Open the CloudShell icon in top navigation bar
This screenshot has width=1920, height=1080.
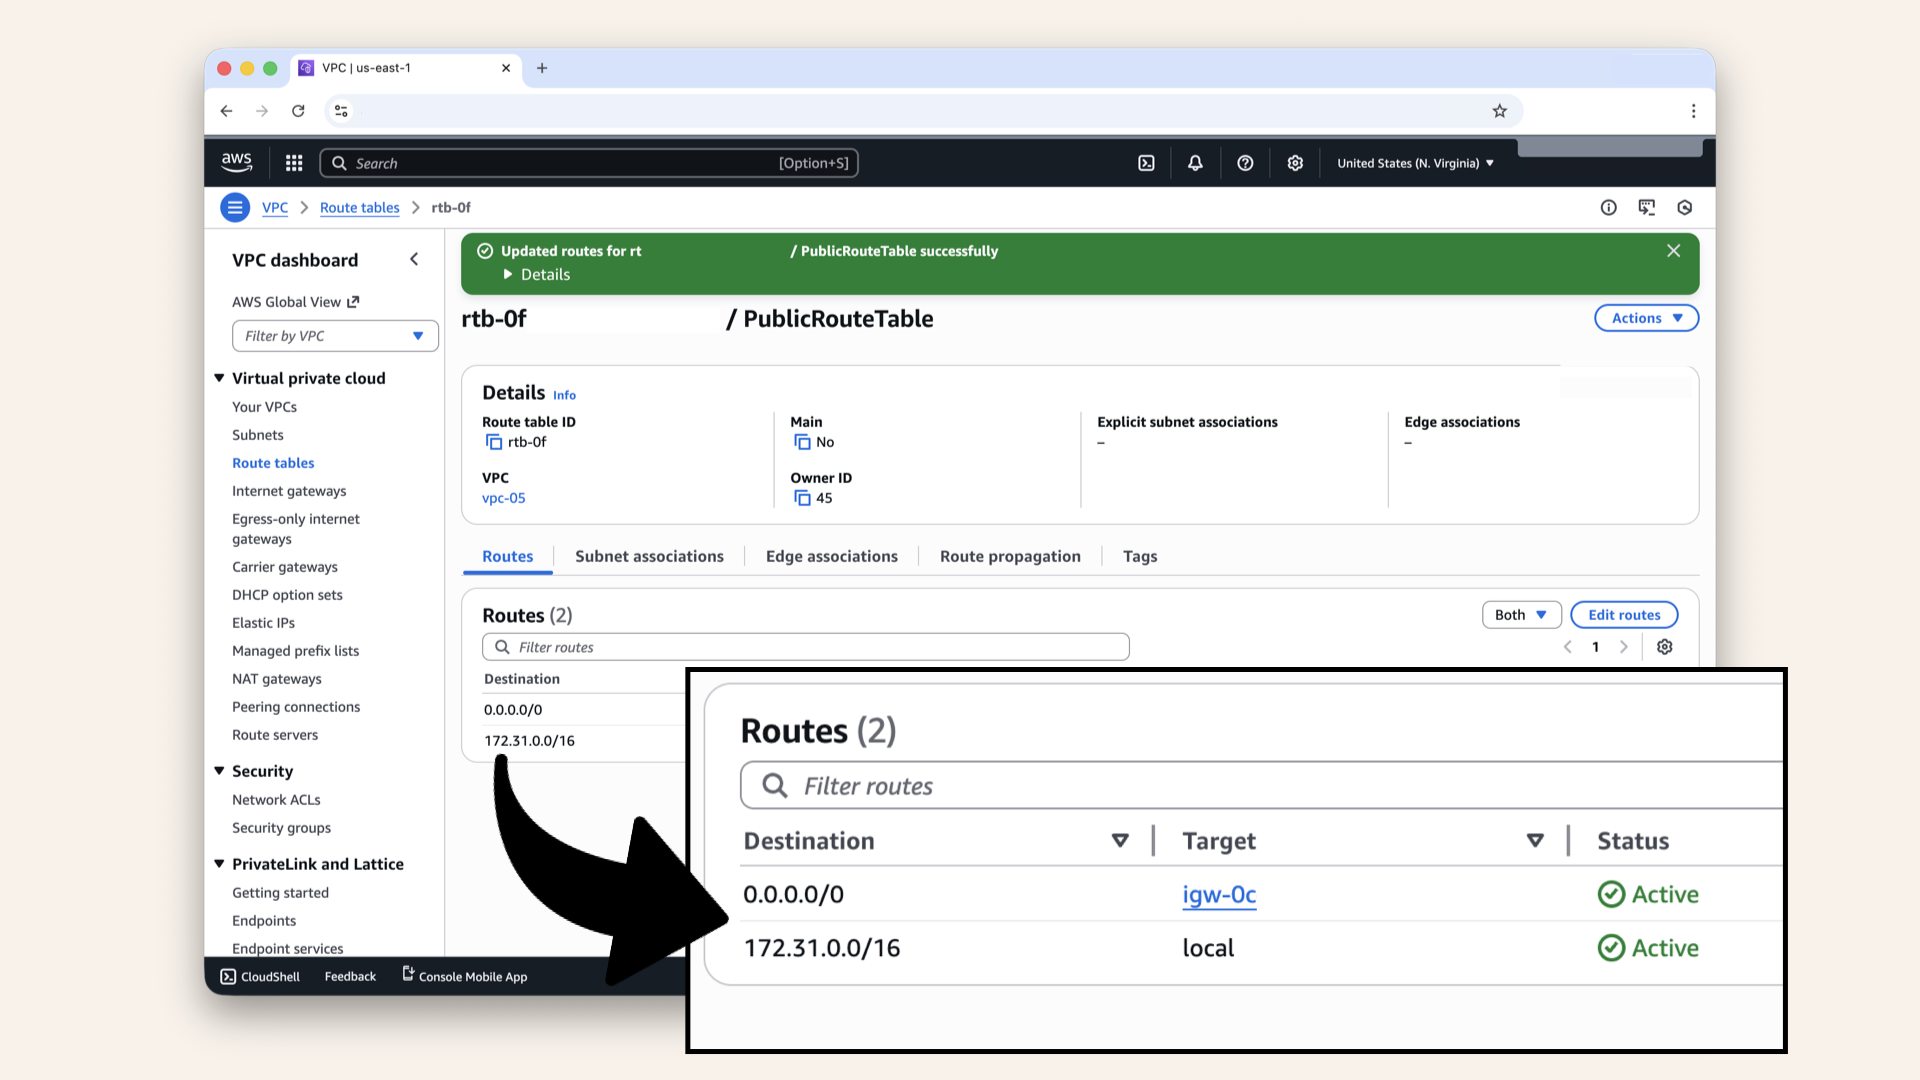(x=1146, y=163)
